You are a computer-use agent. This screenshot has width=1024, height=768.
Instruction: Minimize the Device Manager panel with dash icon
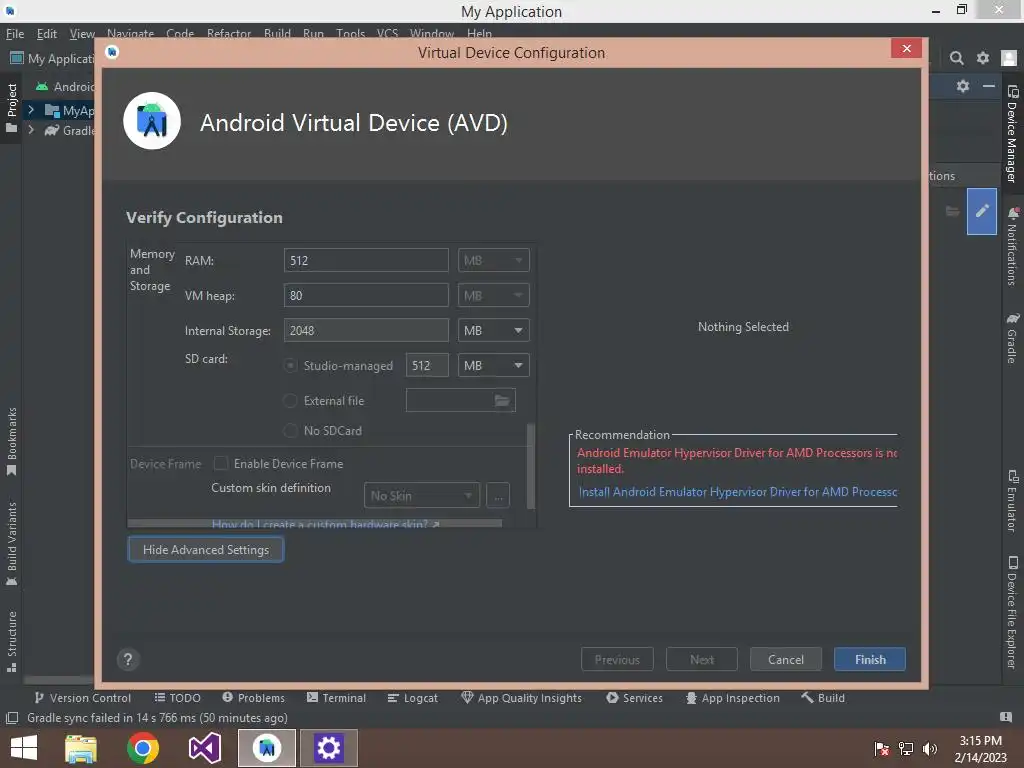point(989,86)
